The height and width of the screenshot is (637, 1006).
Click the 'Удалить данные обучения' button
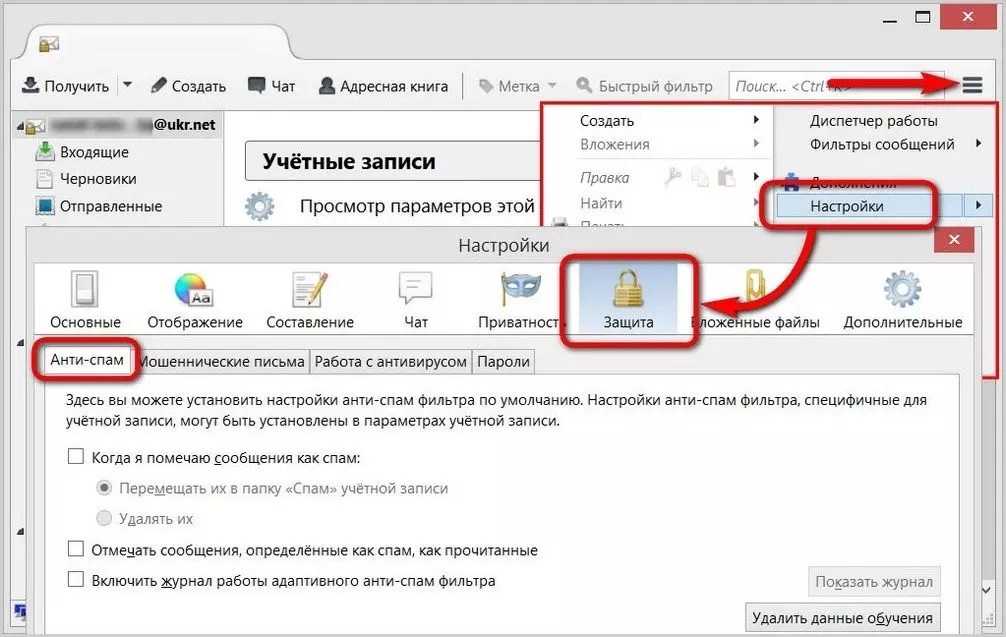coord(843,617)
